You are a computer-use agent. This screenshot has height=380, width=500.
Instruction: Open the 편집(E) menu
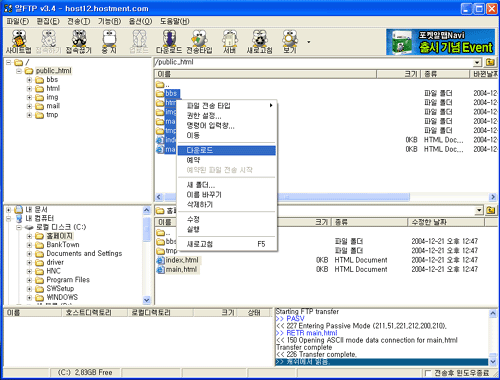click(x=48, y=21)
